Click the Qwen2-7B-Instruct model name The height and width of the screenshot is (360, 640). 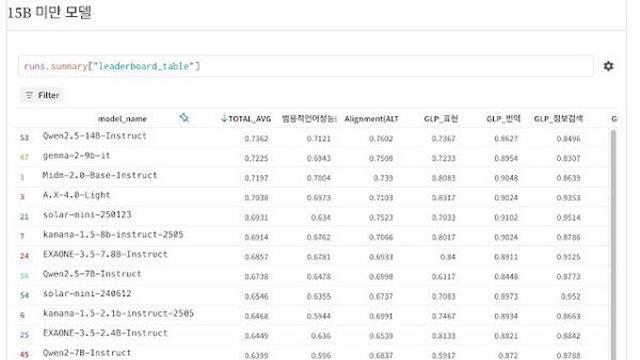pos(87,353)
